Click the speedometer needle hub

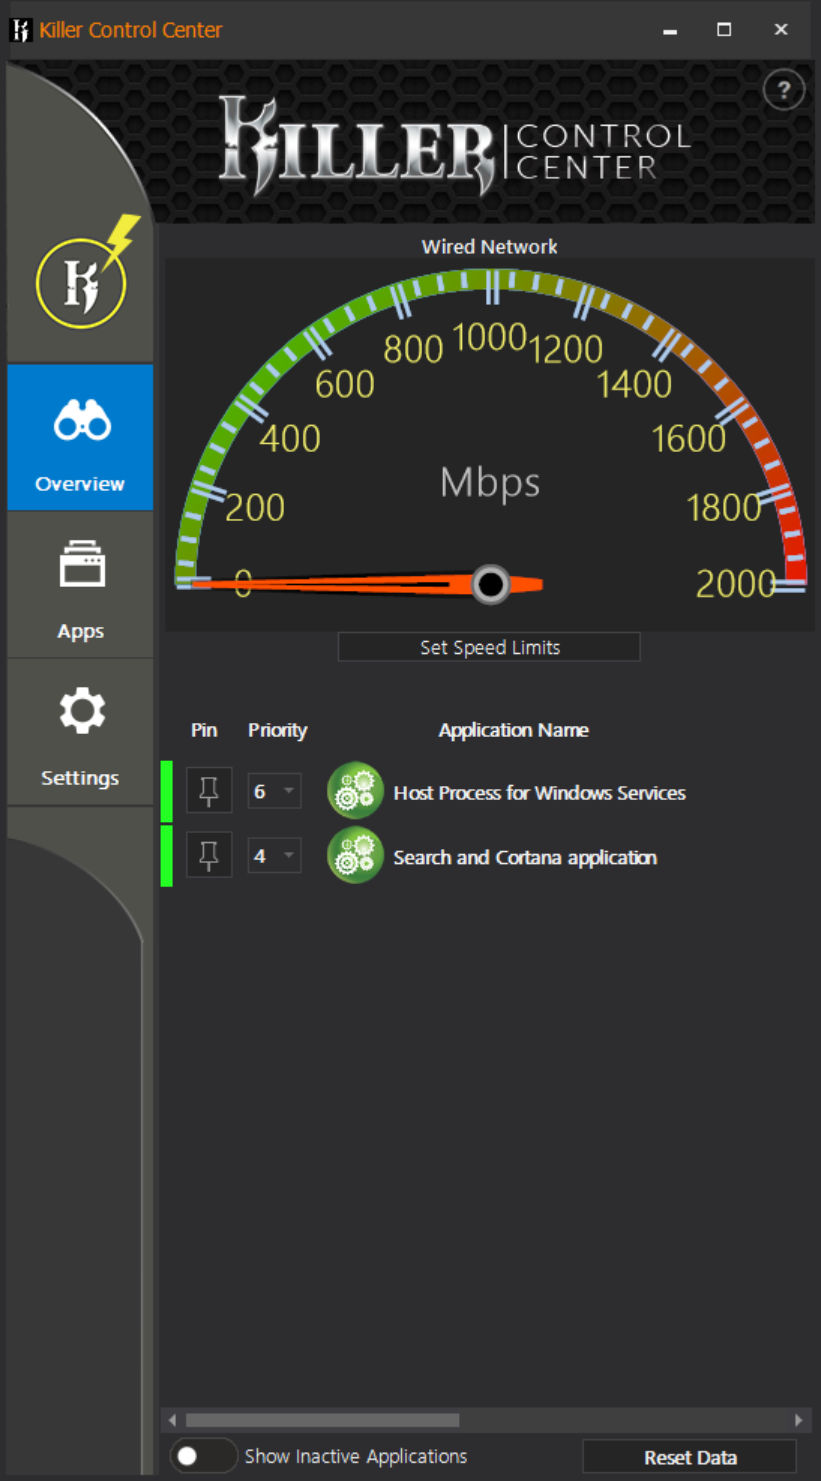point(490,584)
